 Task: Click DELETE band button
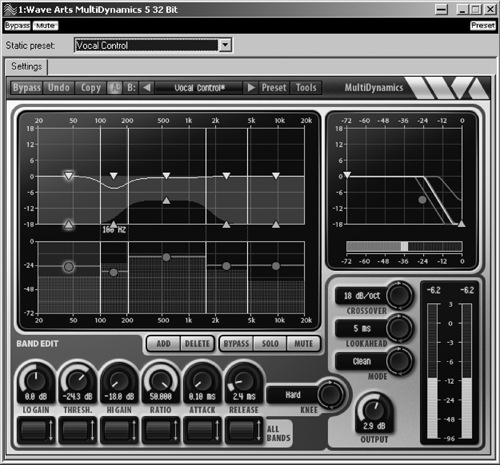click(x=197, y=344)
